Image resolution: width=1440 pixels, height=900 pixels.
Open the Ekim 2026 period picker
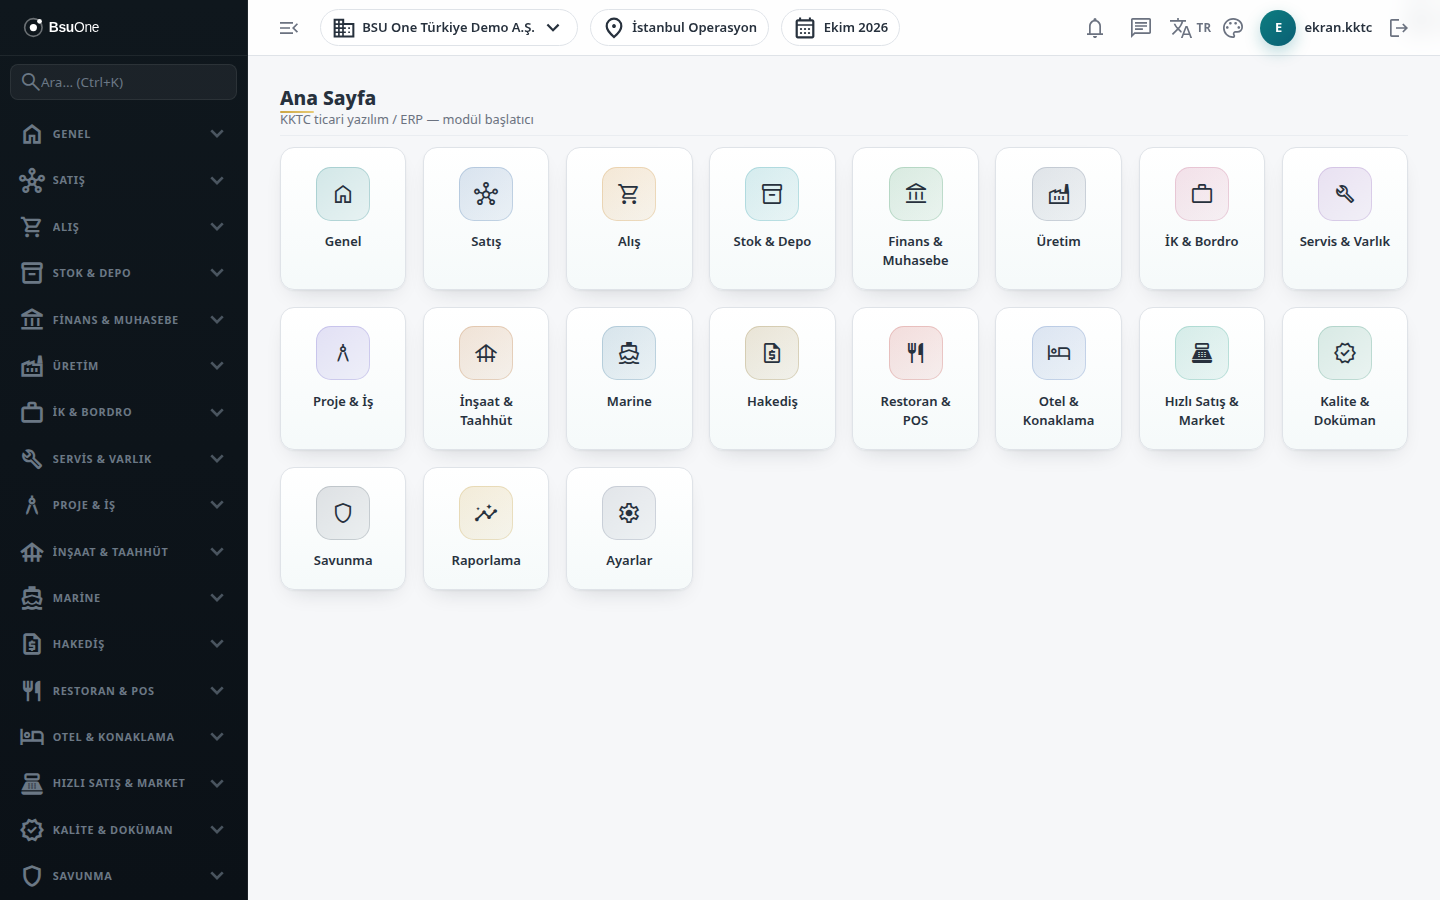pos(841,28)
